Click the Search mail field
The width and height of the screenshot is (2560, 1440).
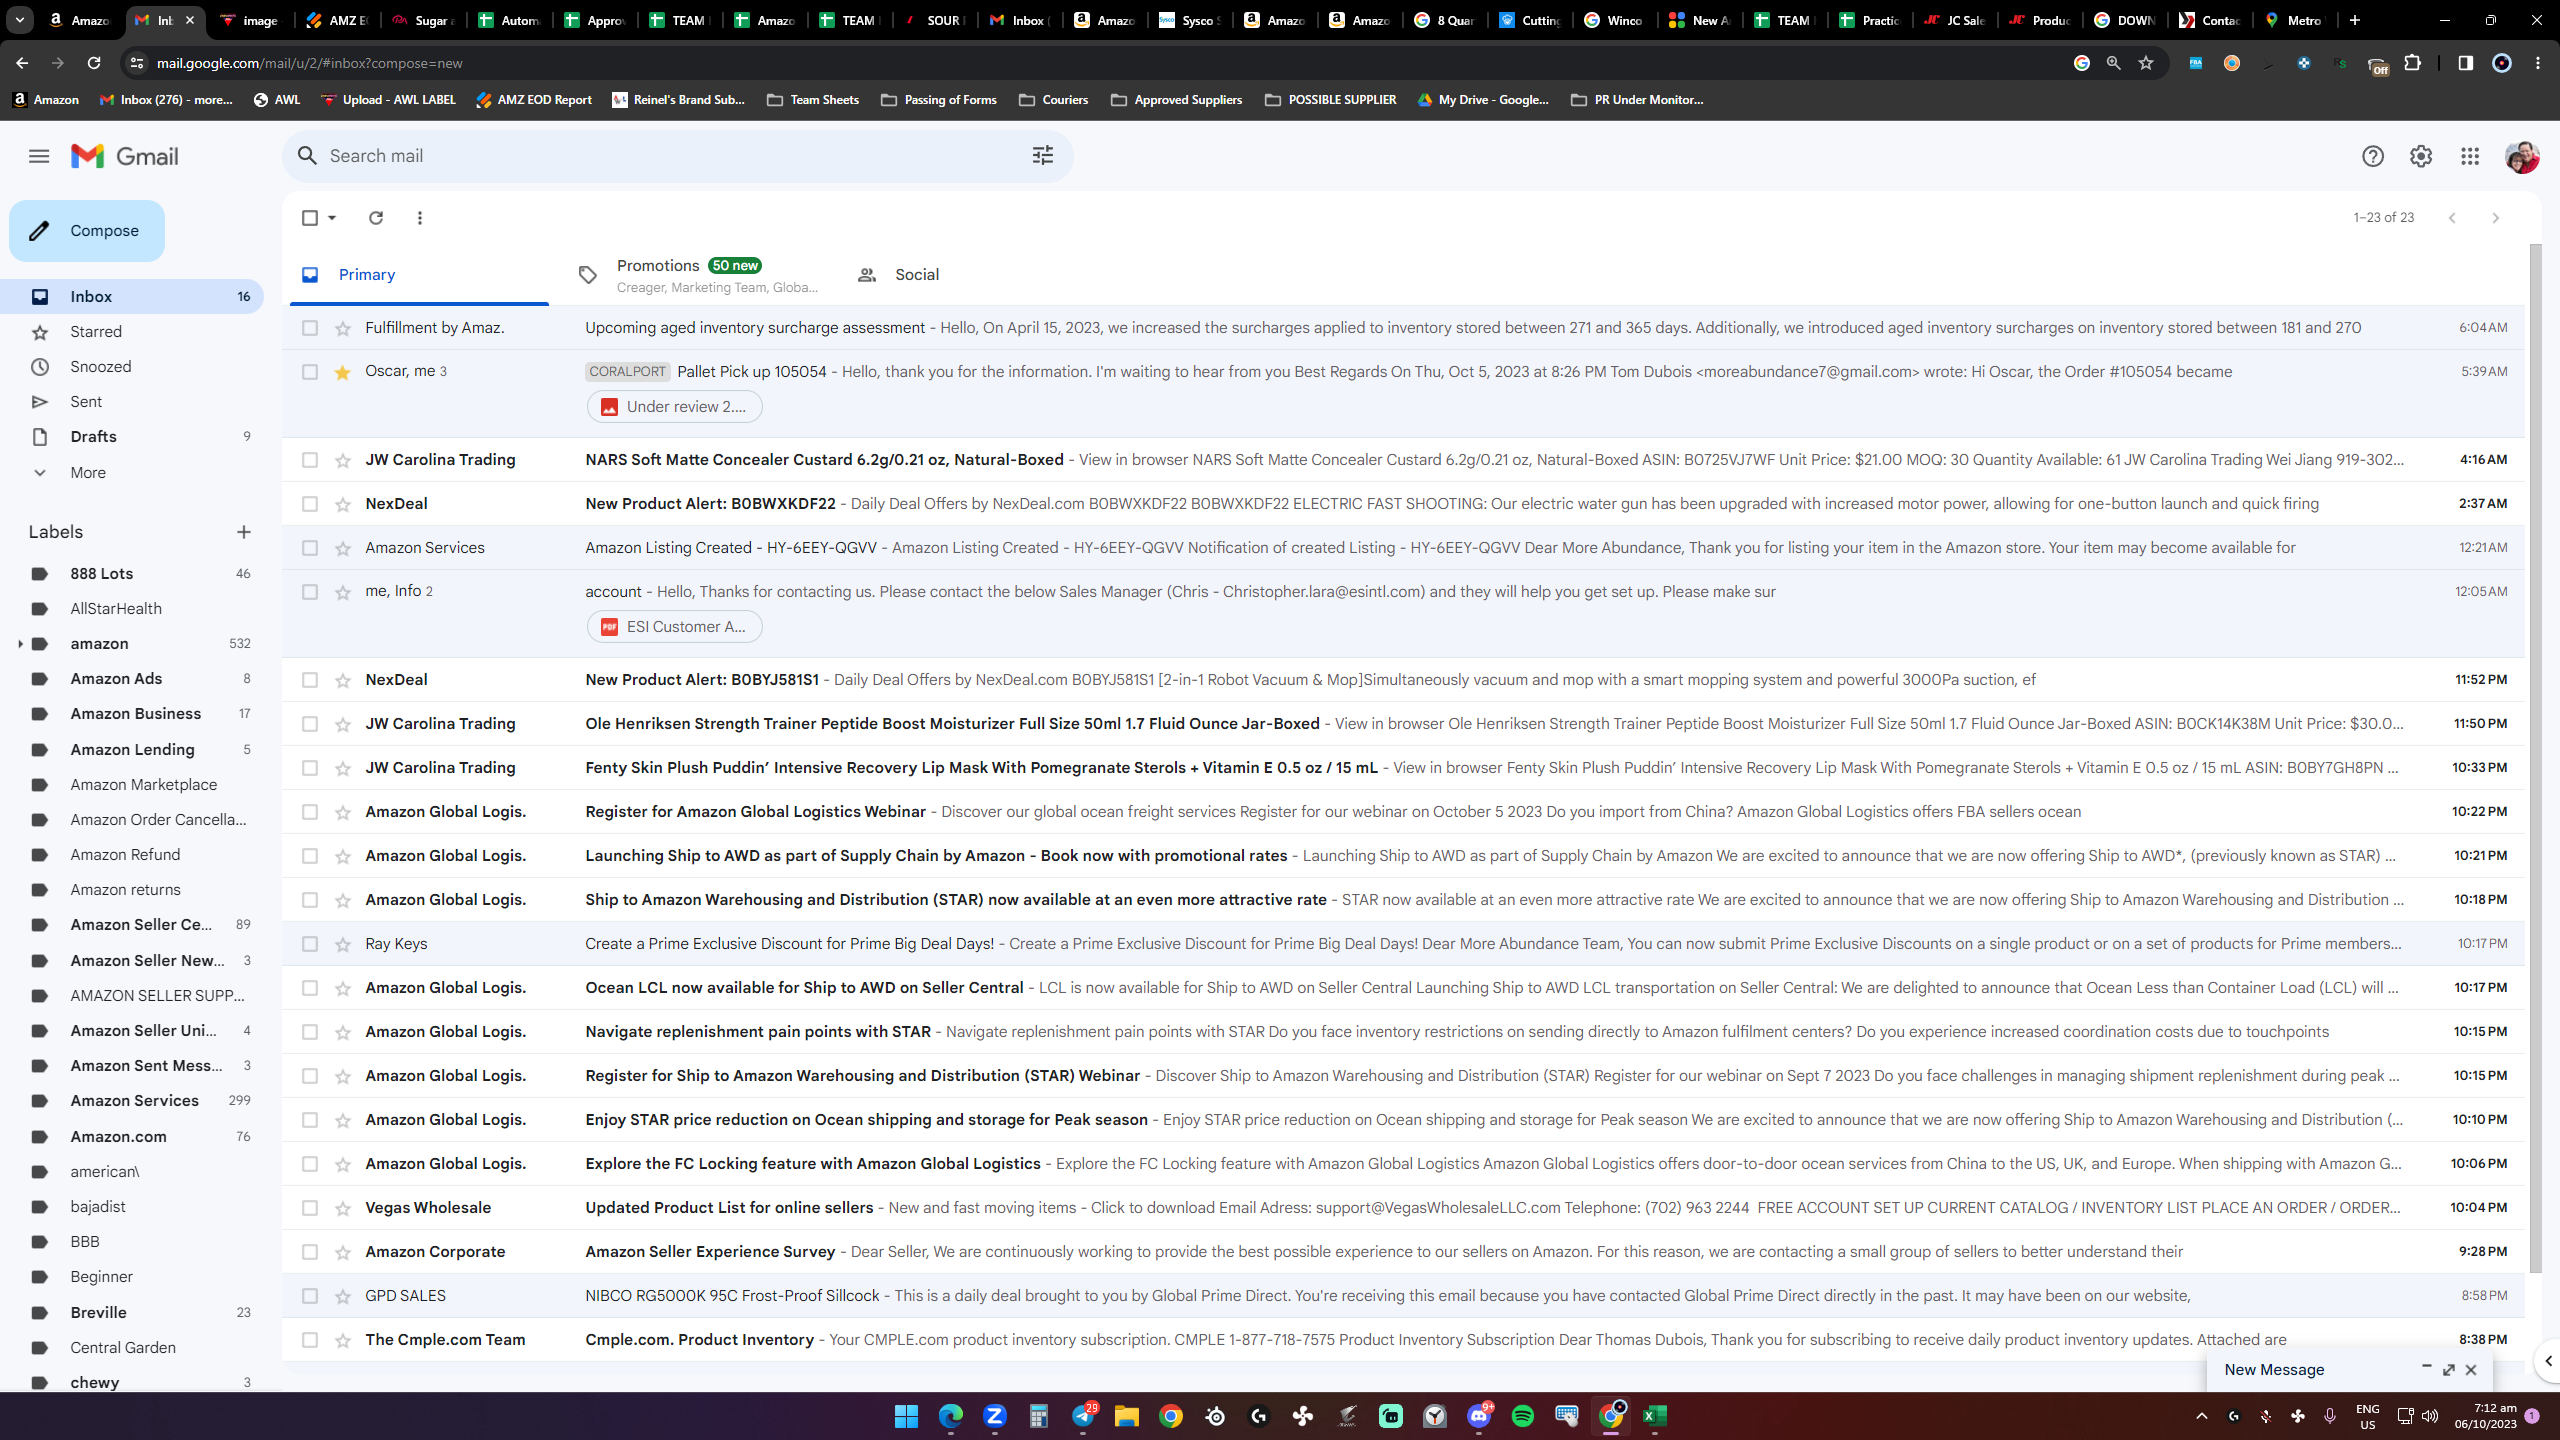point(678,156)
